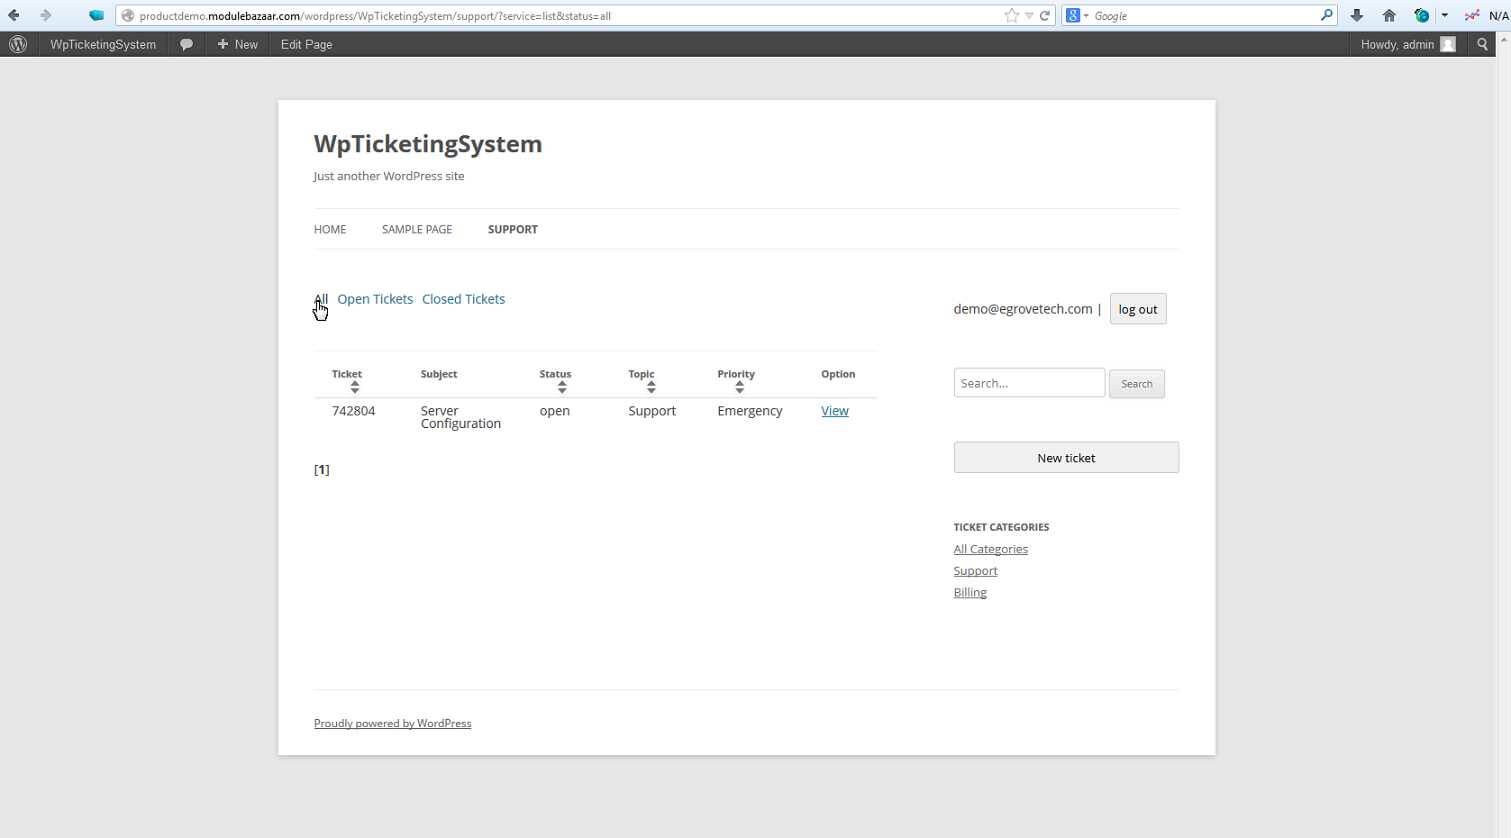Go back with the browser back arrow
Image resolution: width=1511 pixels, height=838 pixels.
click(14, 15)
